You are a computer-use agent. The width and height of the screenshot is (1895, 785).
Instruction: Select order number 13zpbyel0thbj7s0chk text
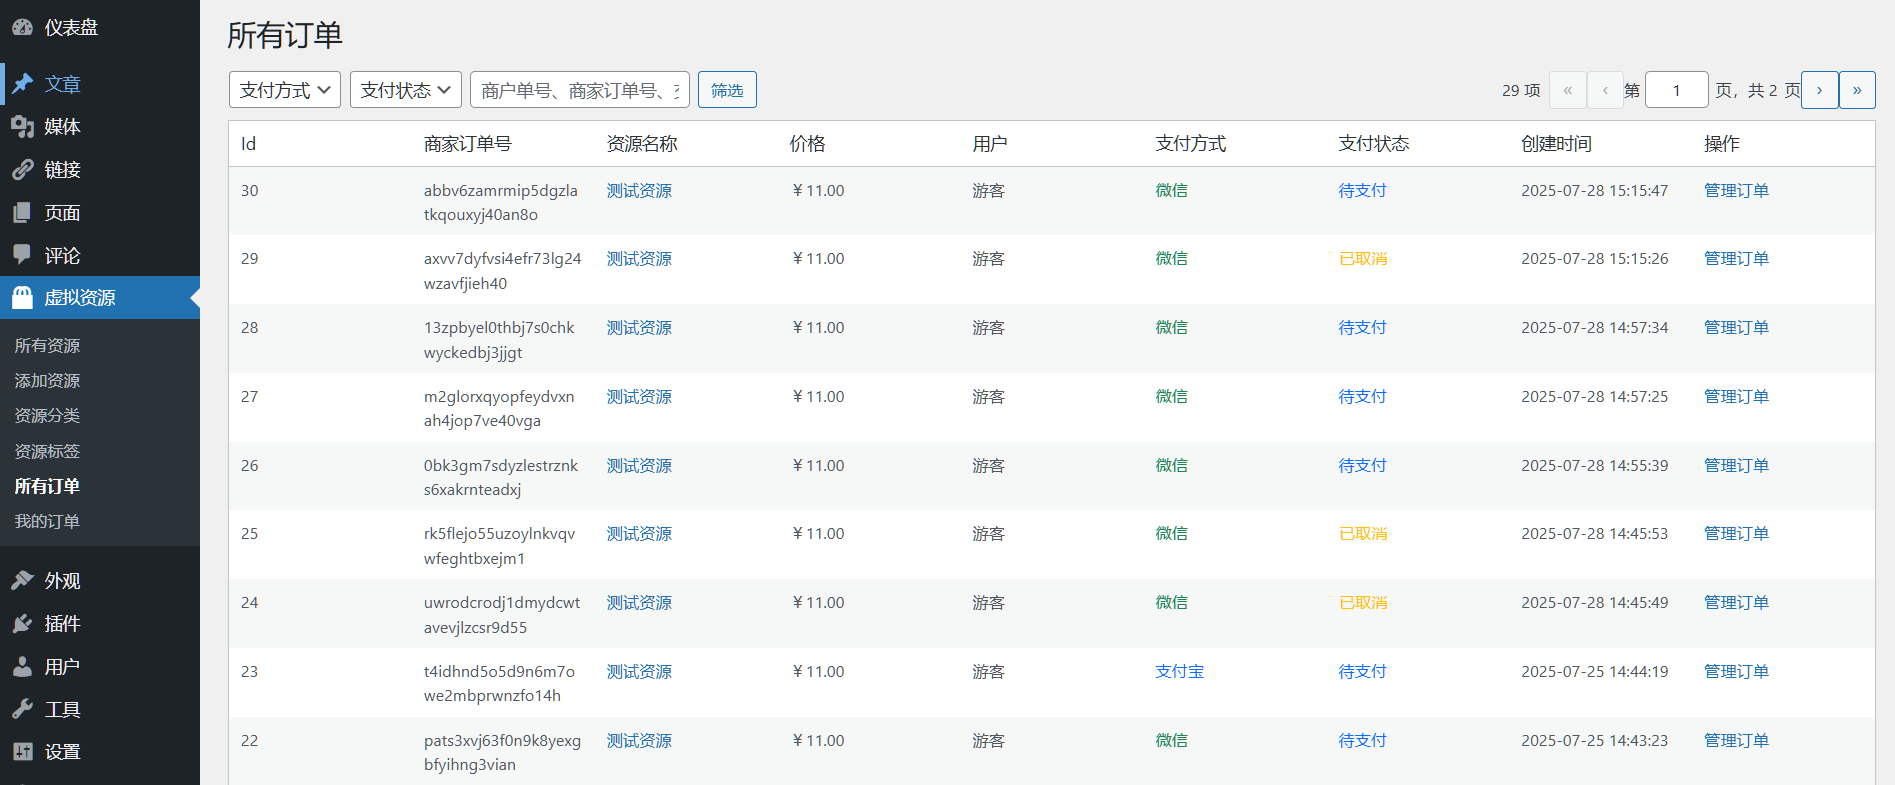click(499, 327)
